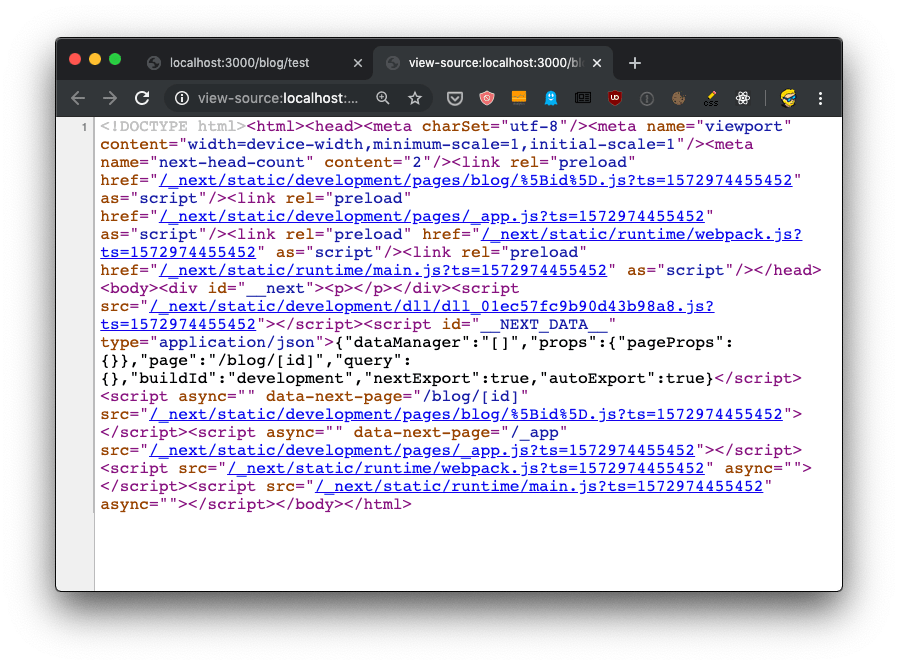This screenshot has height=665, width=898.
Task: Open the uBlock Origin extension
Action: tap(614, 98)
